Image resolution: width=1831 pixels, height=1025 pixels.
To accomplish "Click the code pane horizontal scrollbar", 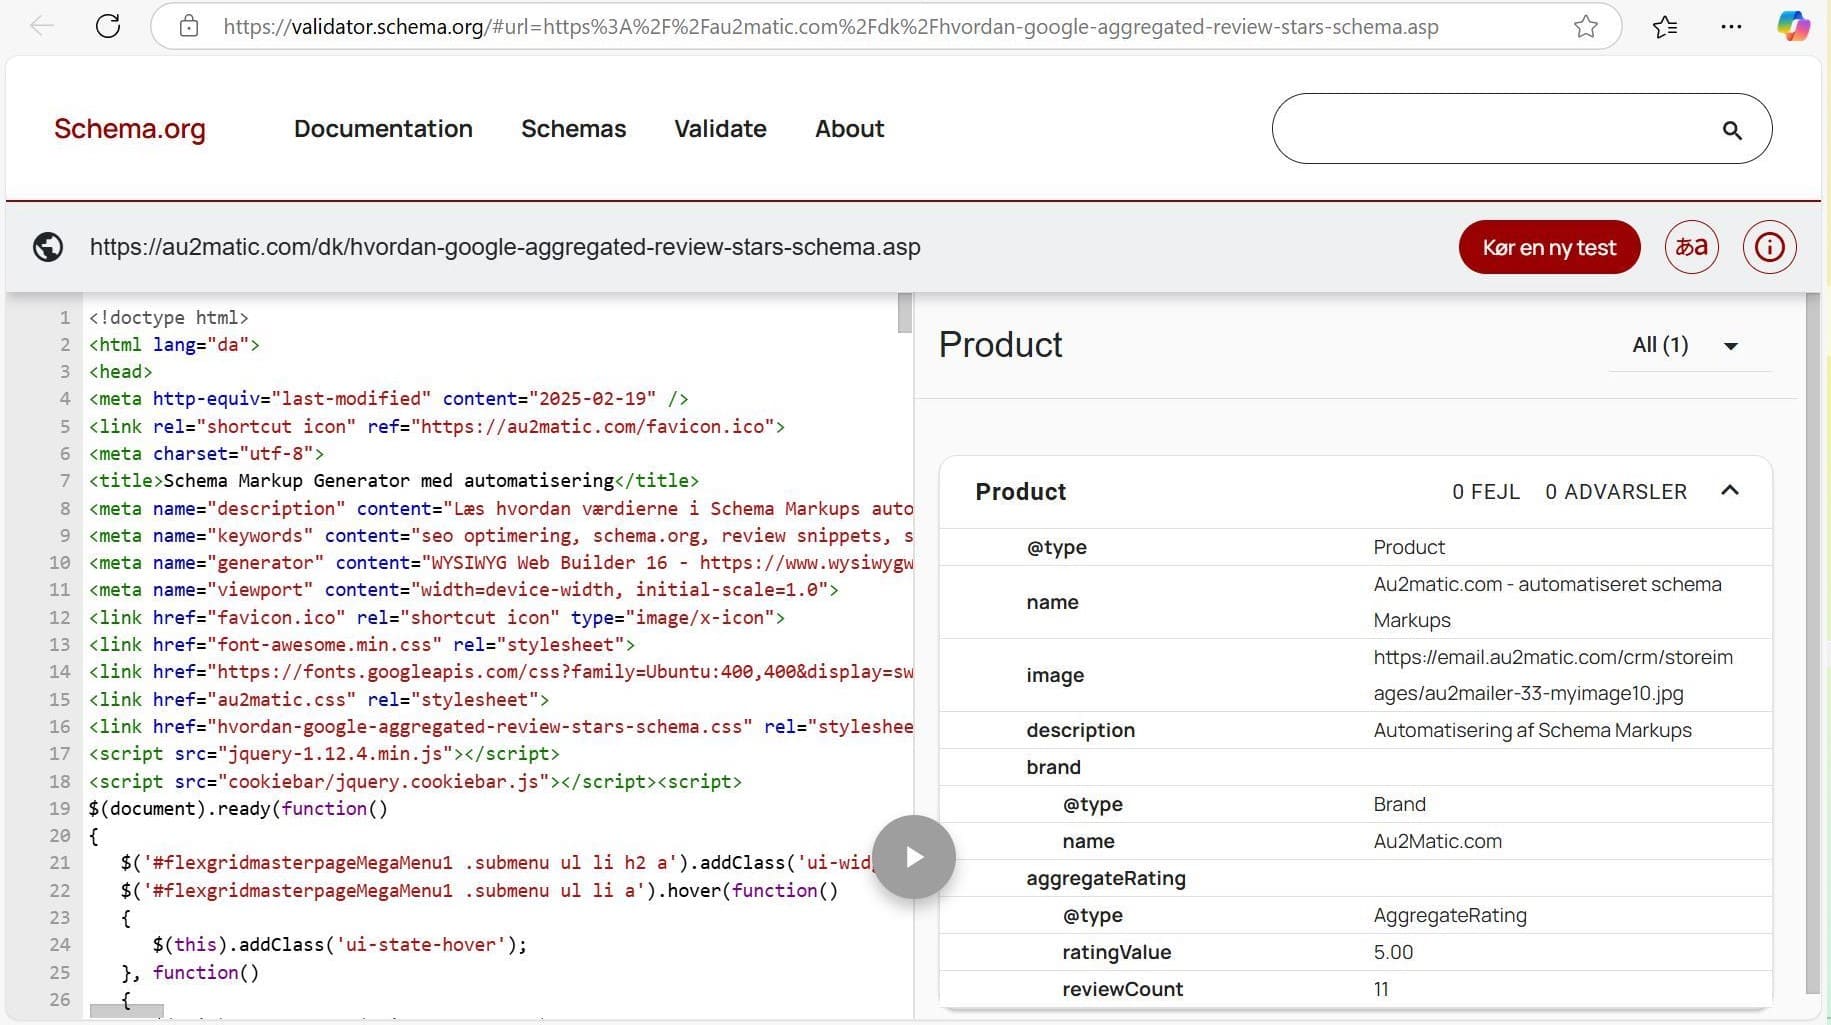I will 126,1011.
